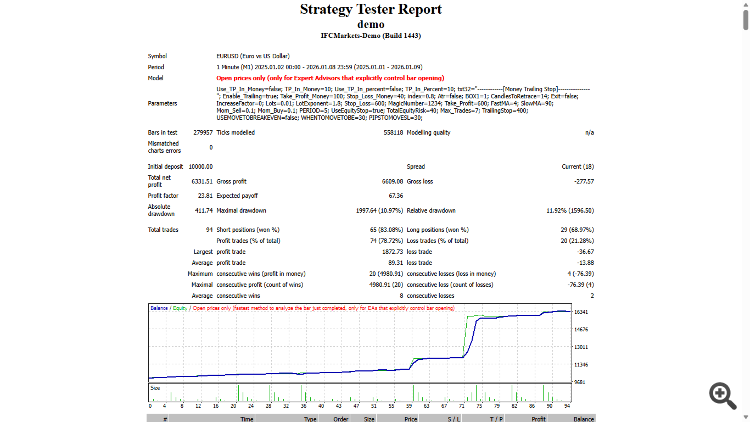Click the 'Time' column header

[x=247, y=419]
